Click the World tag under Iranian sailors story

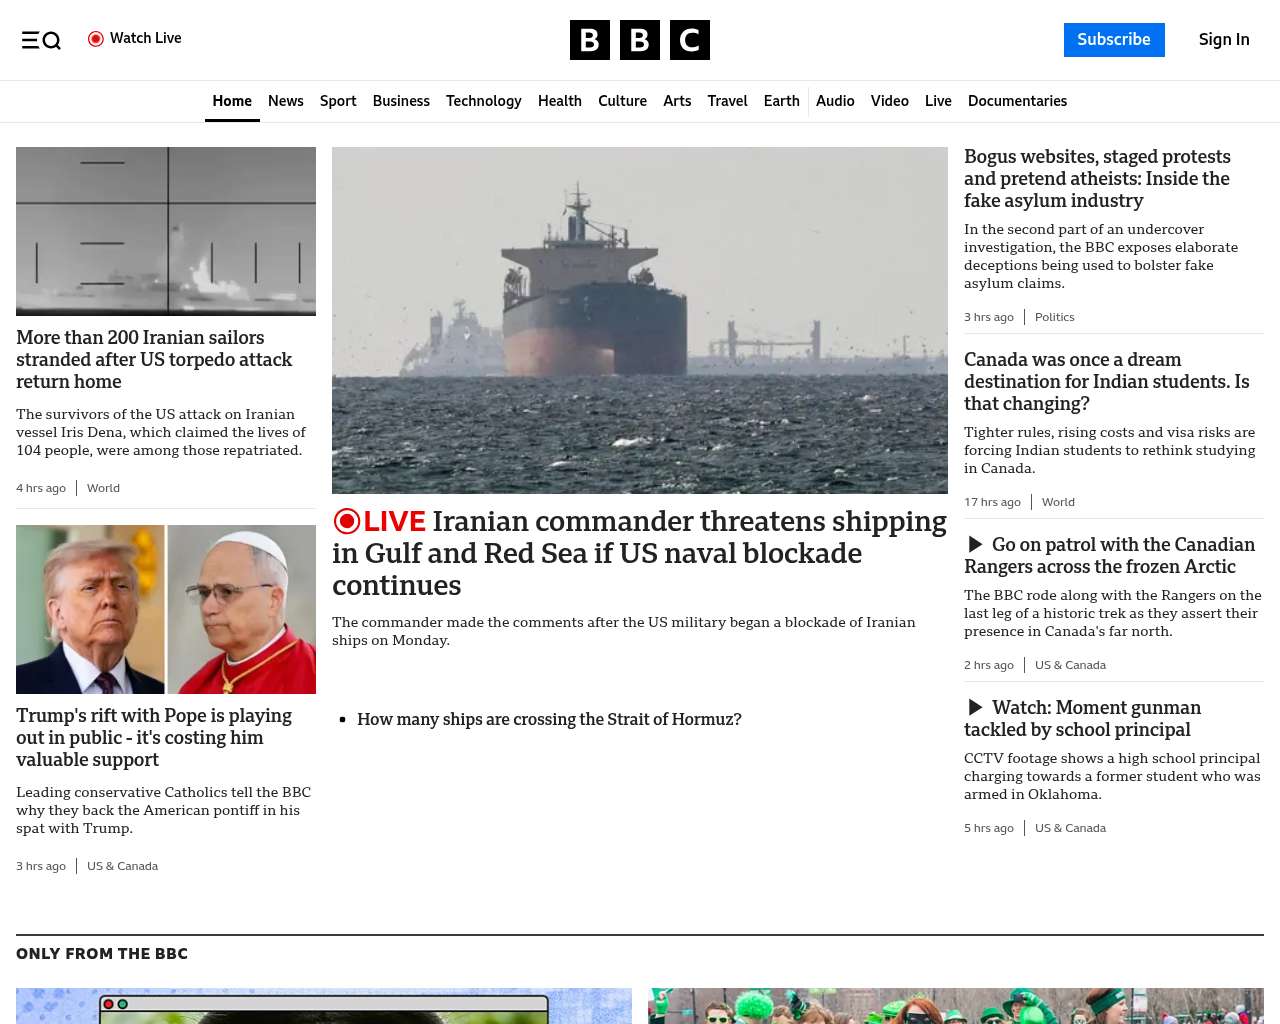[103, 488]
